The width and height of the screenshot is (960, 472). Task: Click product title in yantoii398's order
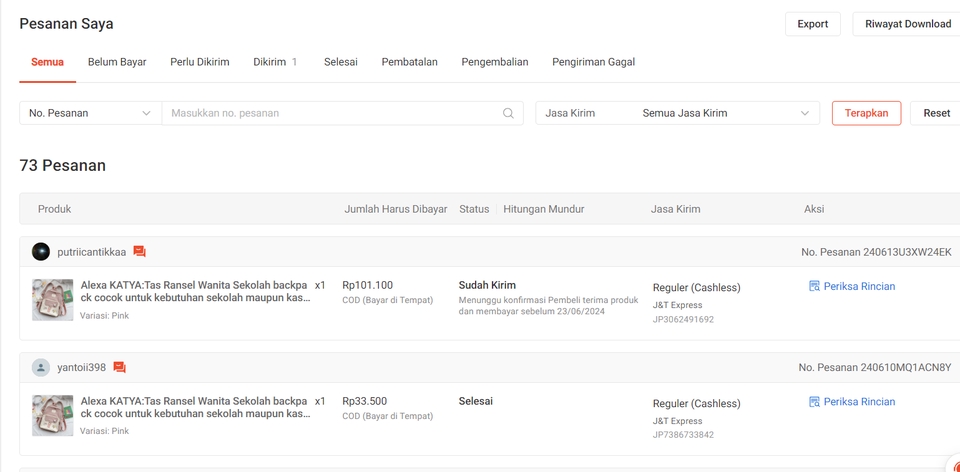(195, 408)
